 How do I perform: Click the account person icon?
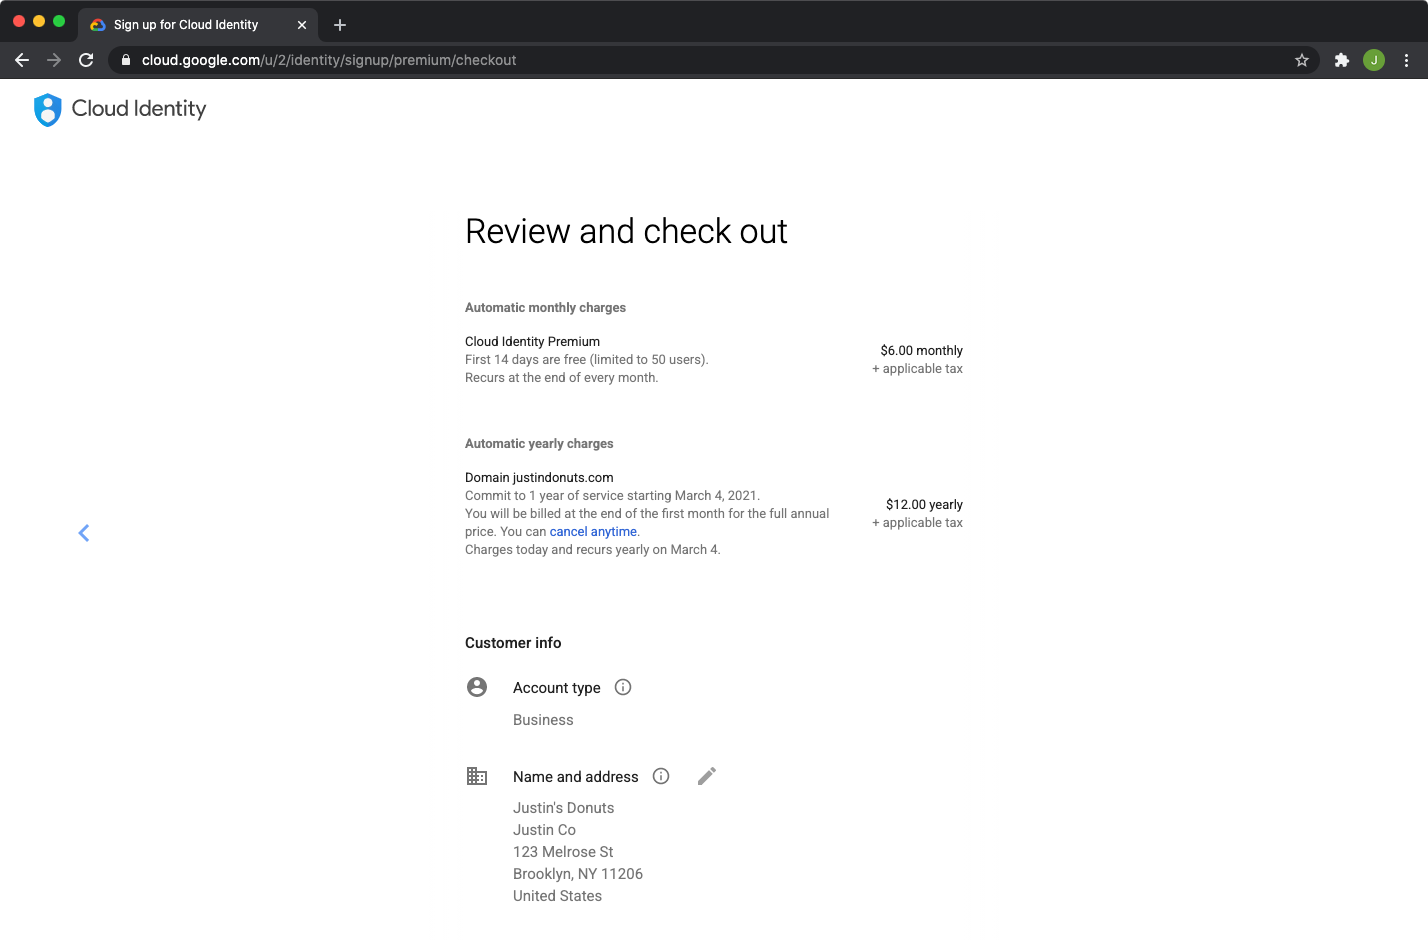(x=477, y=687)
